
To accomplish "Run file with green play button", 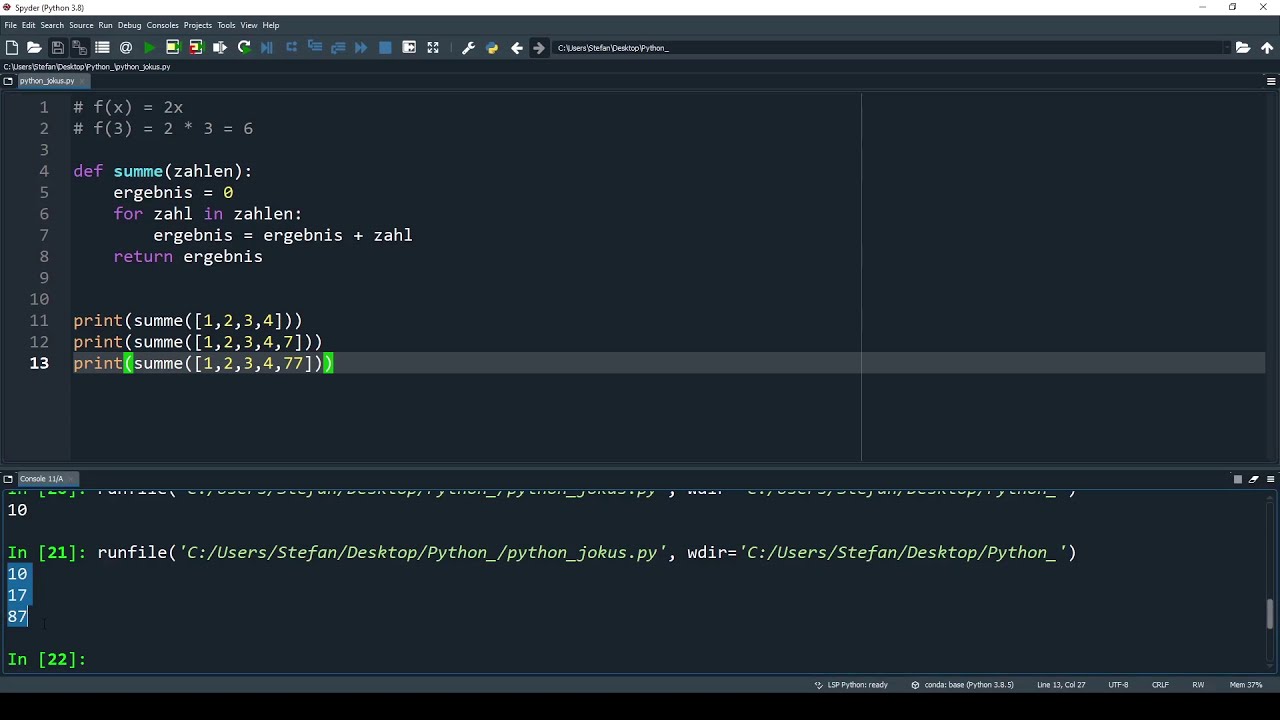I will click(x=149, y=47).
